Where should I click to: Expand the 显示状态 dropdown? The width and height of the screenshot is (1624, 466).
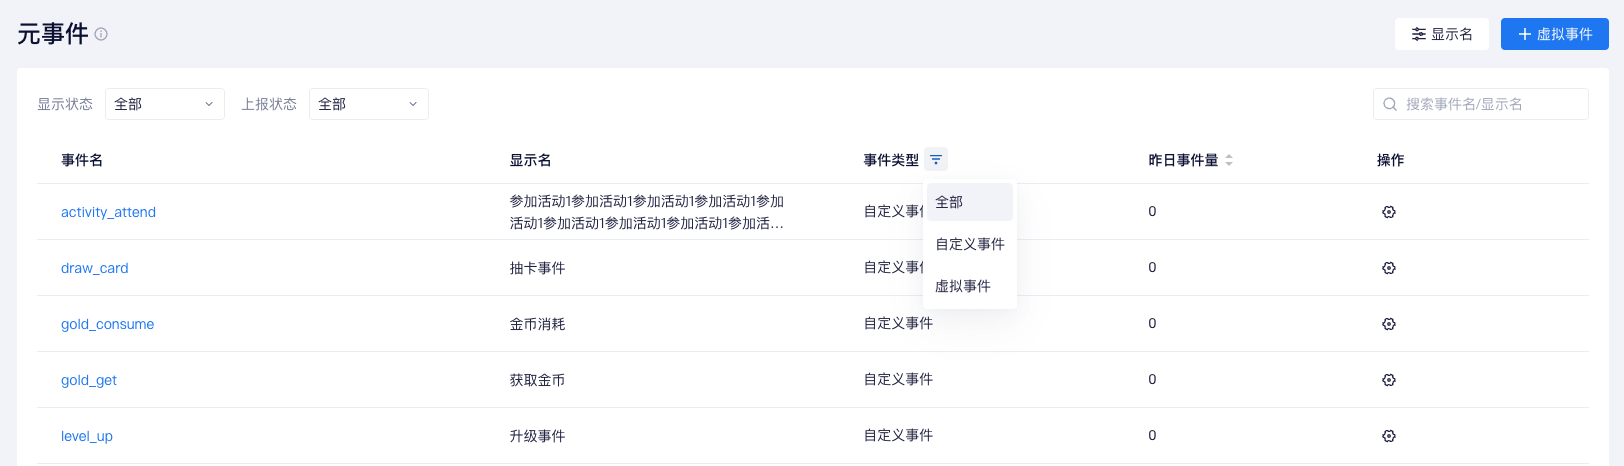click(x=165, y=104)
